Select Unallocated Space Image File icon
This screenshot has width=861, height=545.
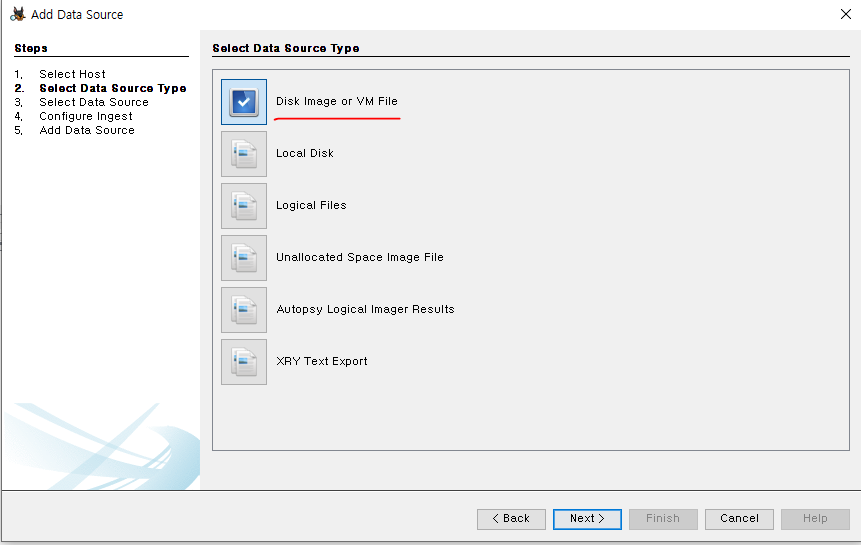(244, 258)
